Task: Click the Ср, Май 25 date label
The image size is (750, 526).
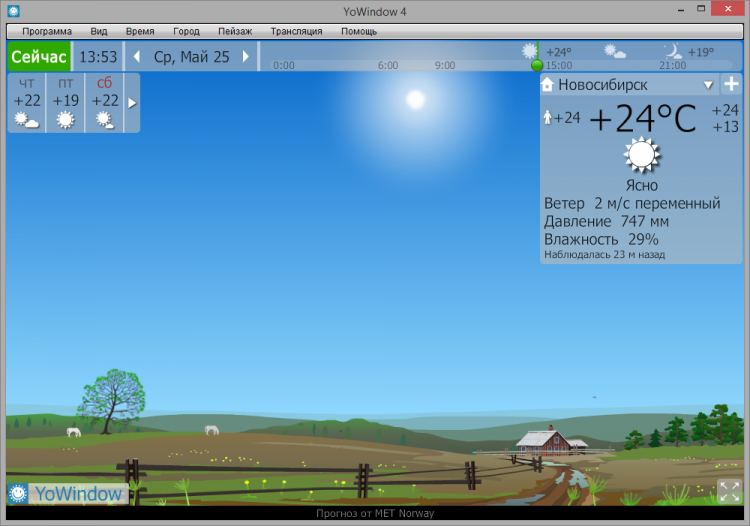Action: (x=191, y=57)
